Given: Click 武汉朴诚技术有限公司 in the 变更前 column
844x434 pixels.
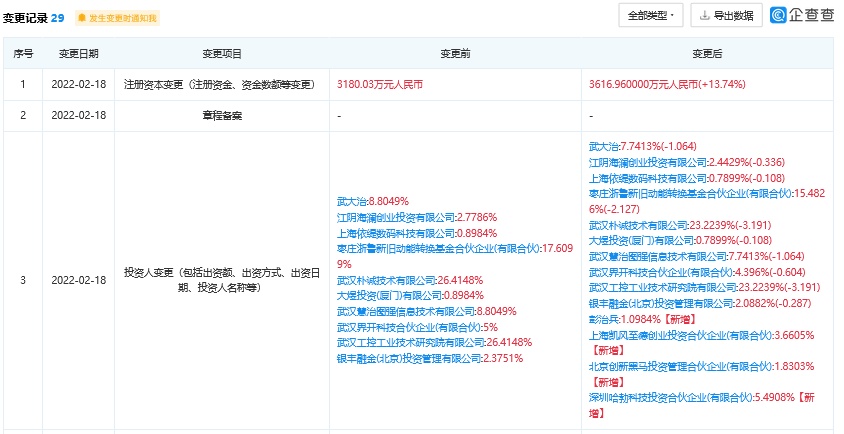Looking at the screenshot, I should click(386, 279).
